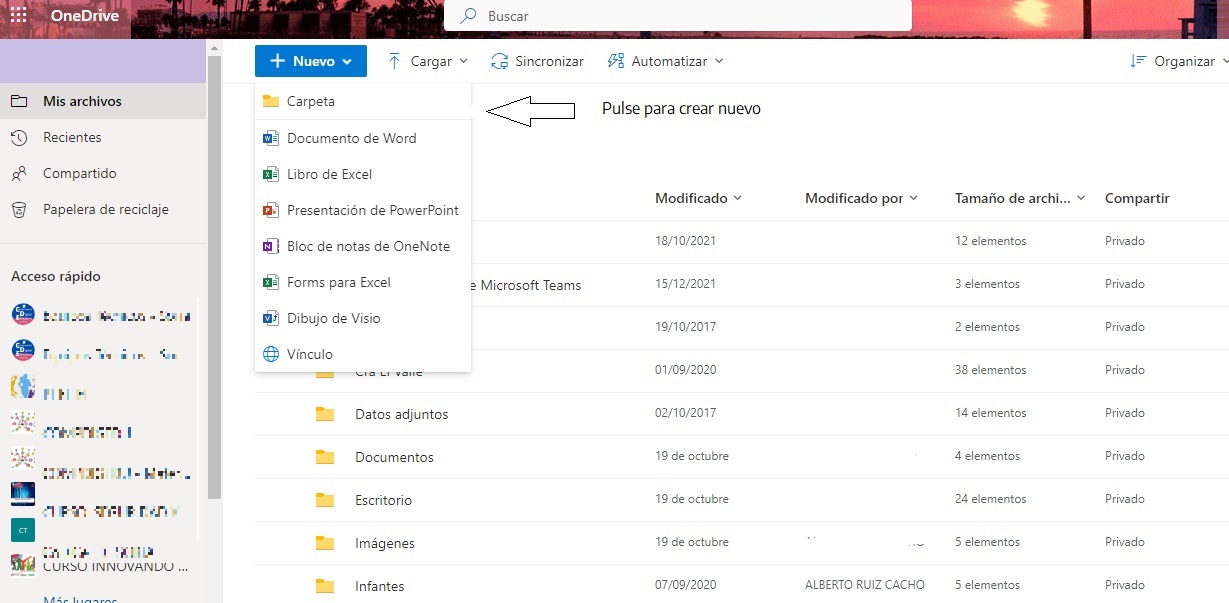Choose Bloc de notas de OneNote

(363, 246)
